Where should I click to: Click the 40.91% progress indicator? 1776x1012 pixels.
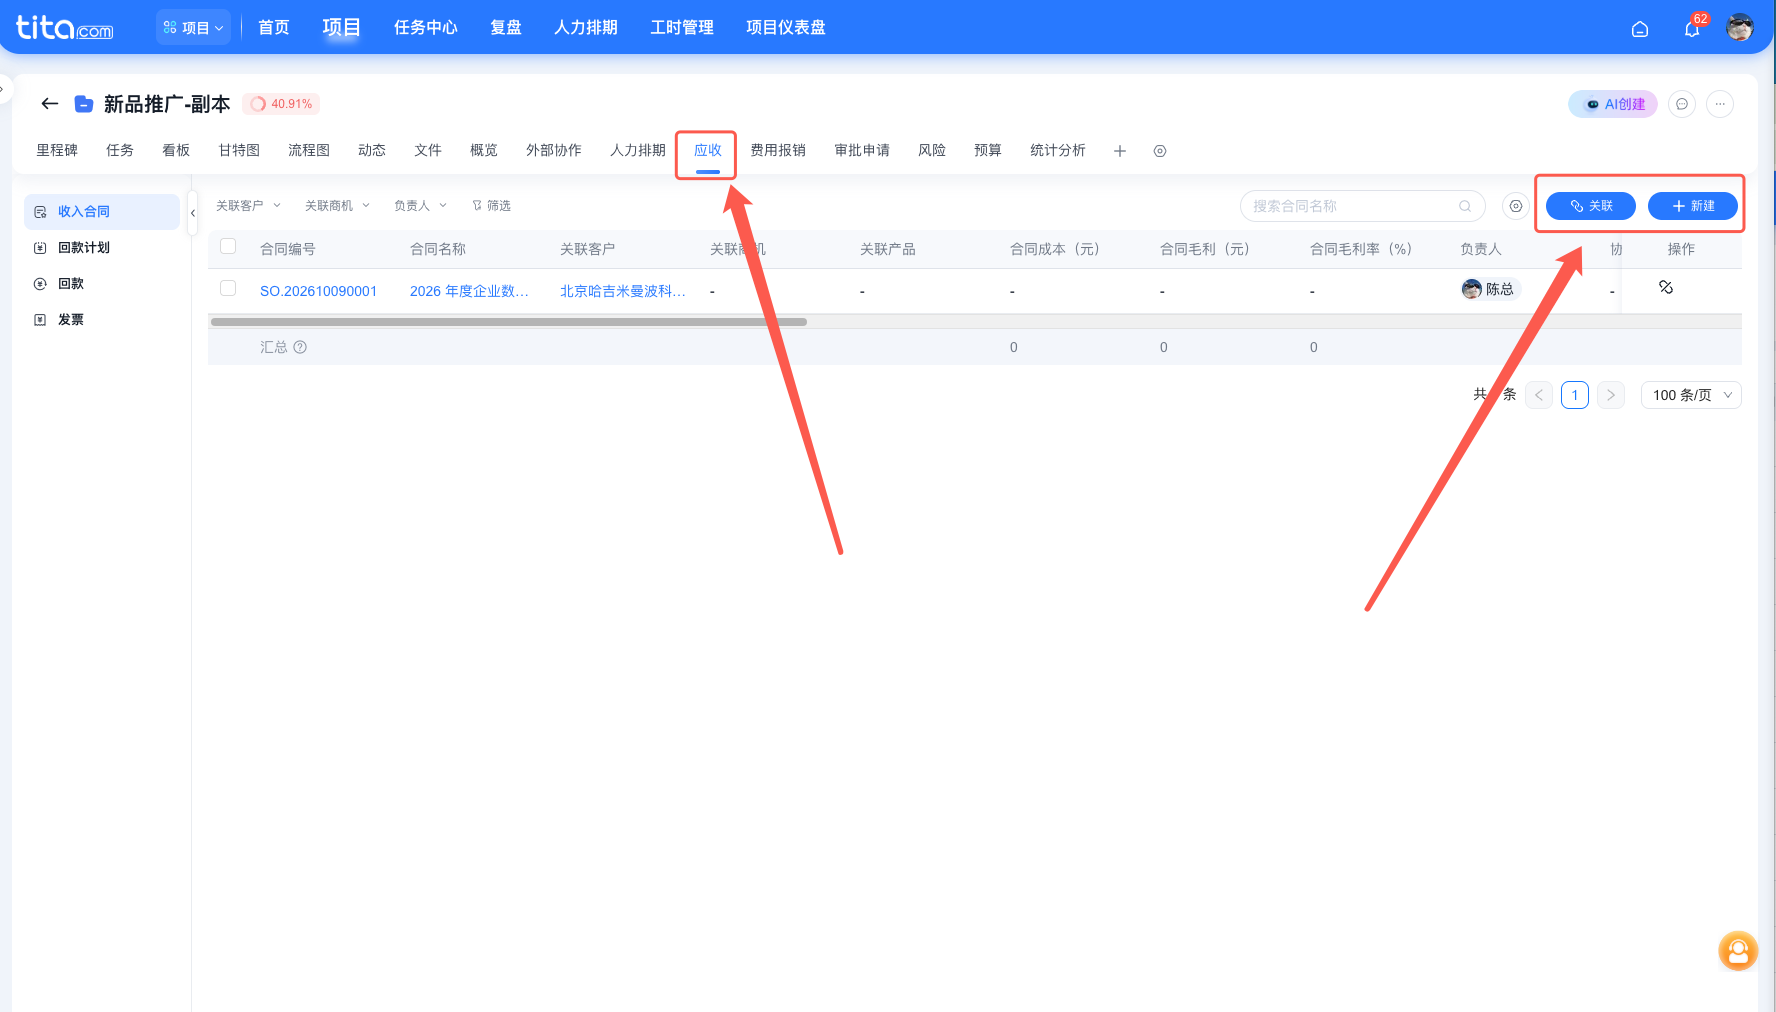pyautogui.click(x=281, y=104)
